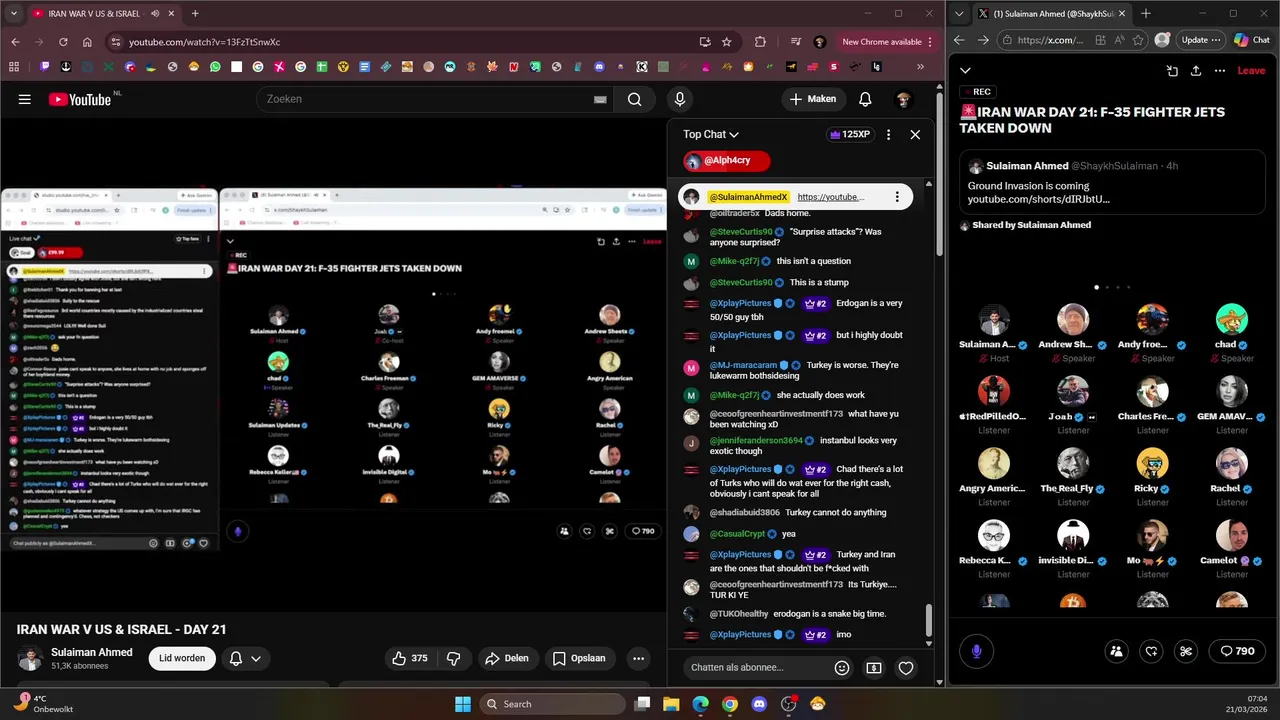Screen dimensions: 1280x720
Task: Open Edge profile avatar
Action: 1162,40
